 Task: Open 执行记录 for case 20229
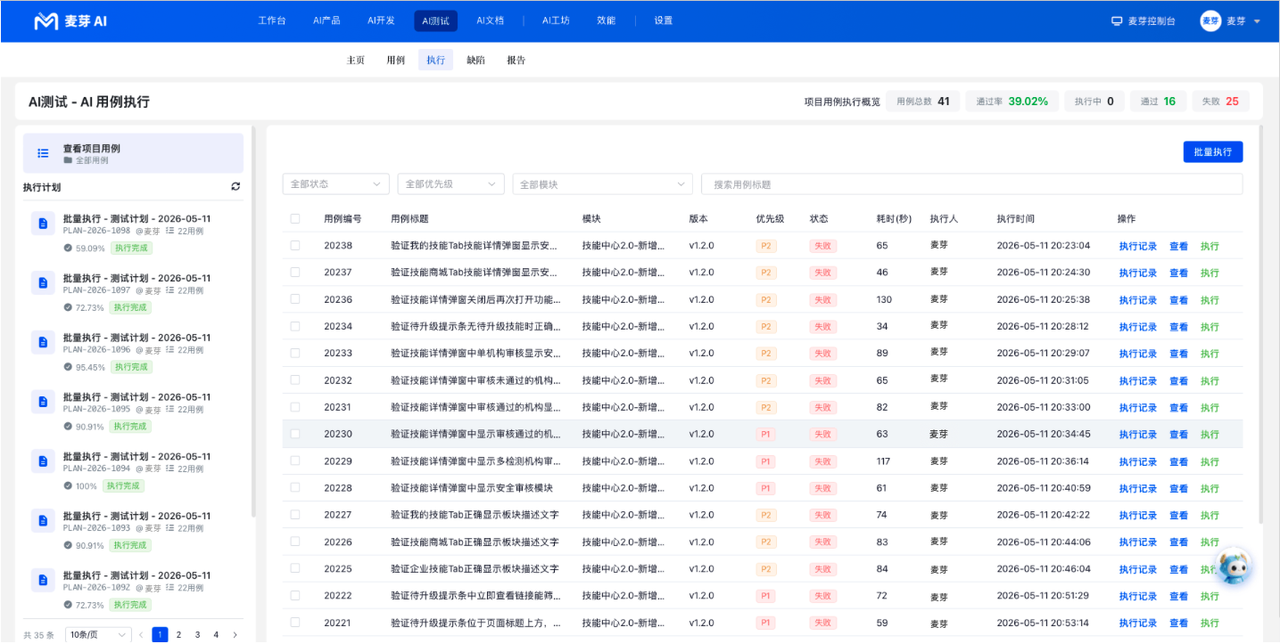coord(1138,462)
